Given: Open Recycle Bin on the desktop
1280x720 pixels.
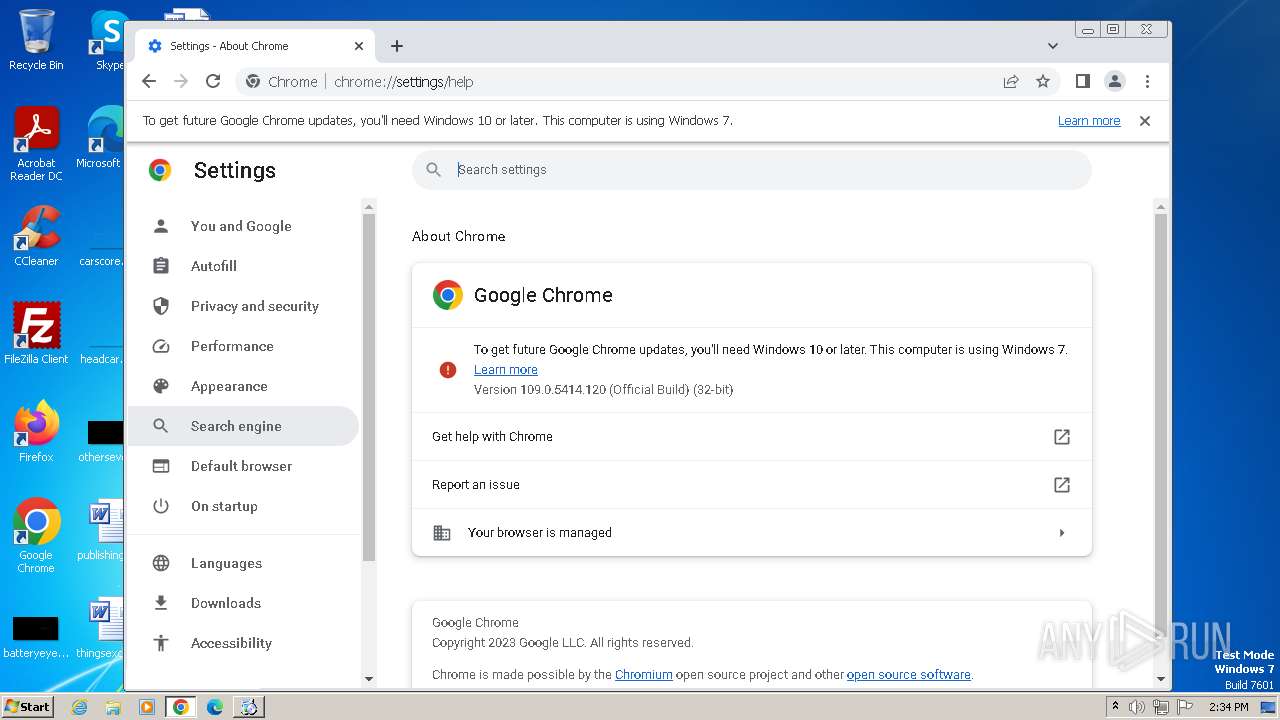Looking at the screenshot, I should (x=36, y=40).
